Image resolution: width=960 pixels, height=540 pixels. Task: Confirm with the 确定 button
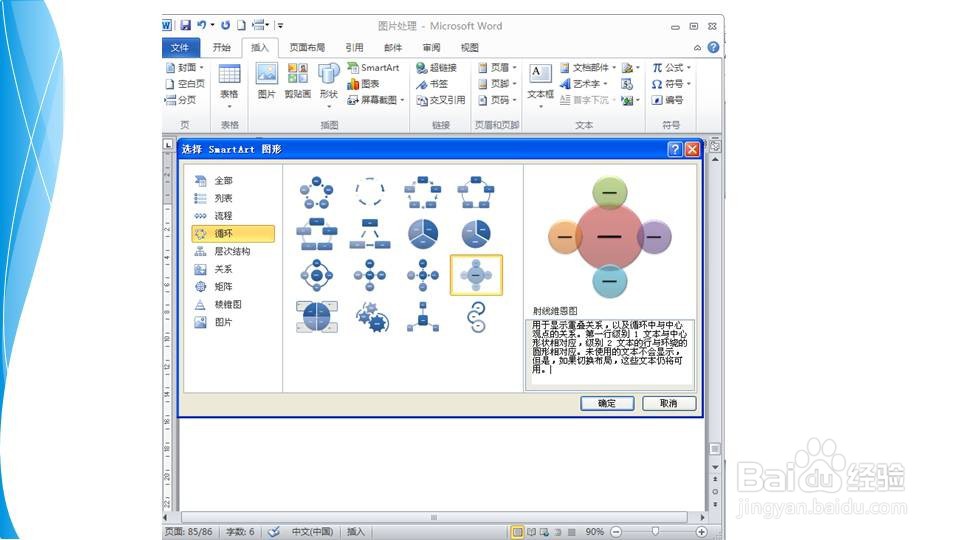click(x=607, y=403)
